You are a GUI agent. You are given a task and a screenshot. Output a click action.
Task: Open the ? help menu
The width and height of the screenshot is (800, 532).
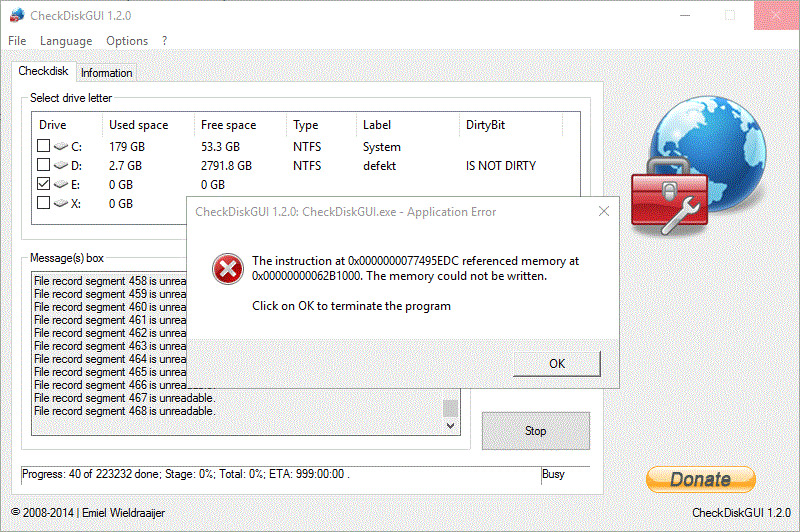click(x=164, y=41)
